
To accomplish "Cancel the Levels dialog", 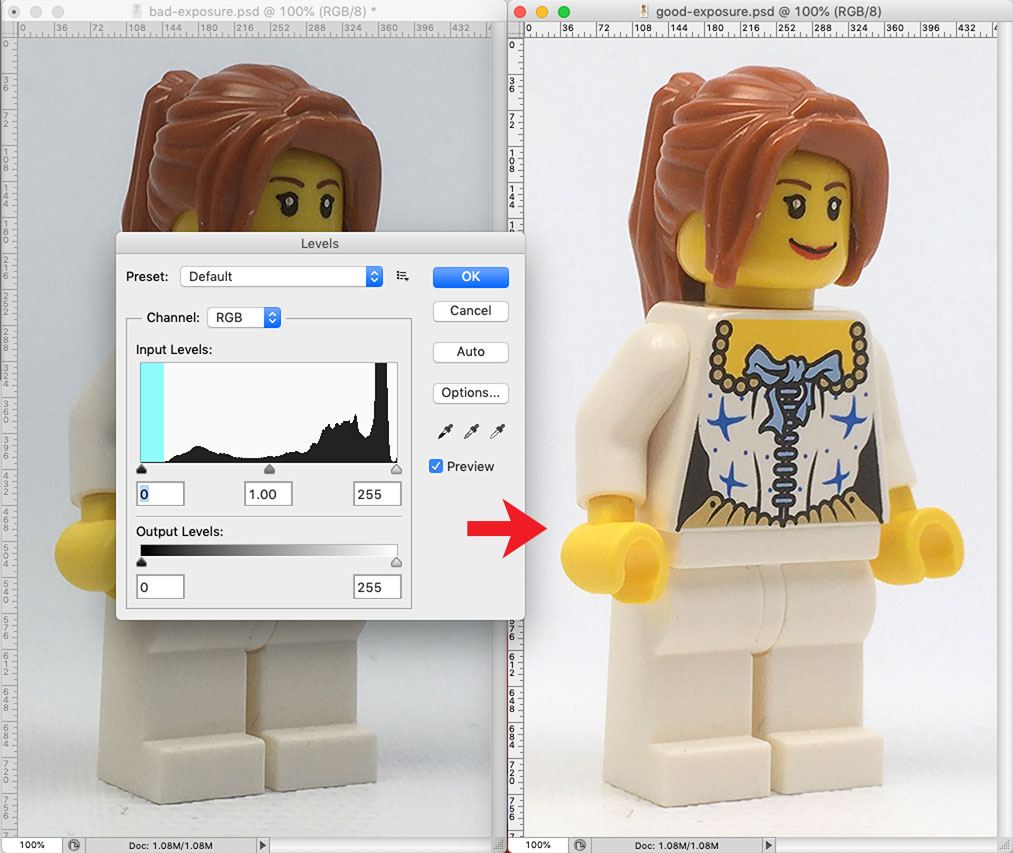I will (x=470, y=311).
